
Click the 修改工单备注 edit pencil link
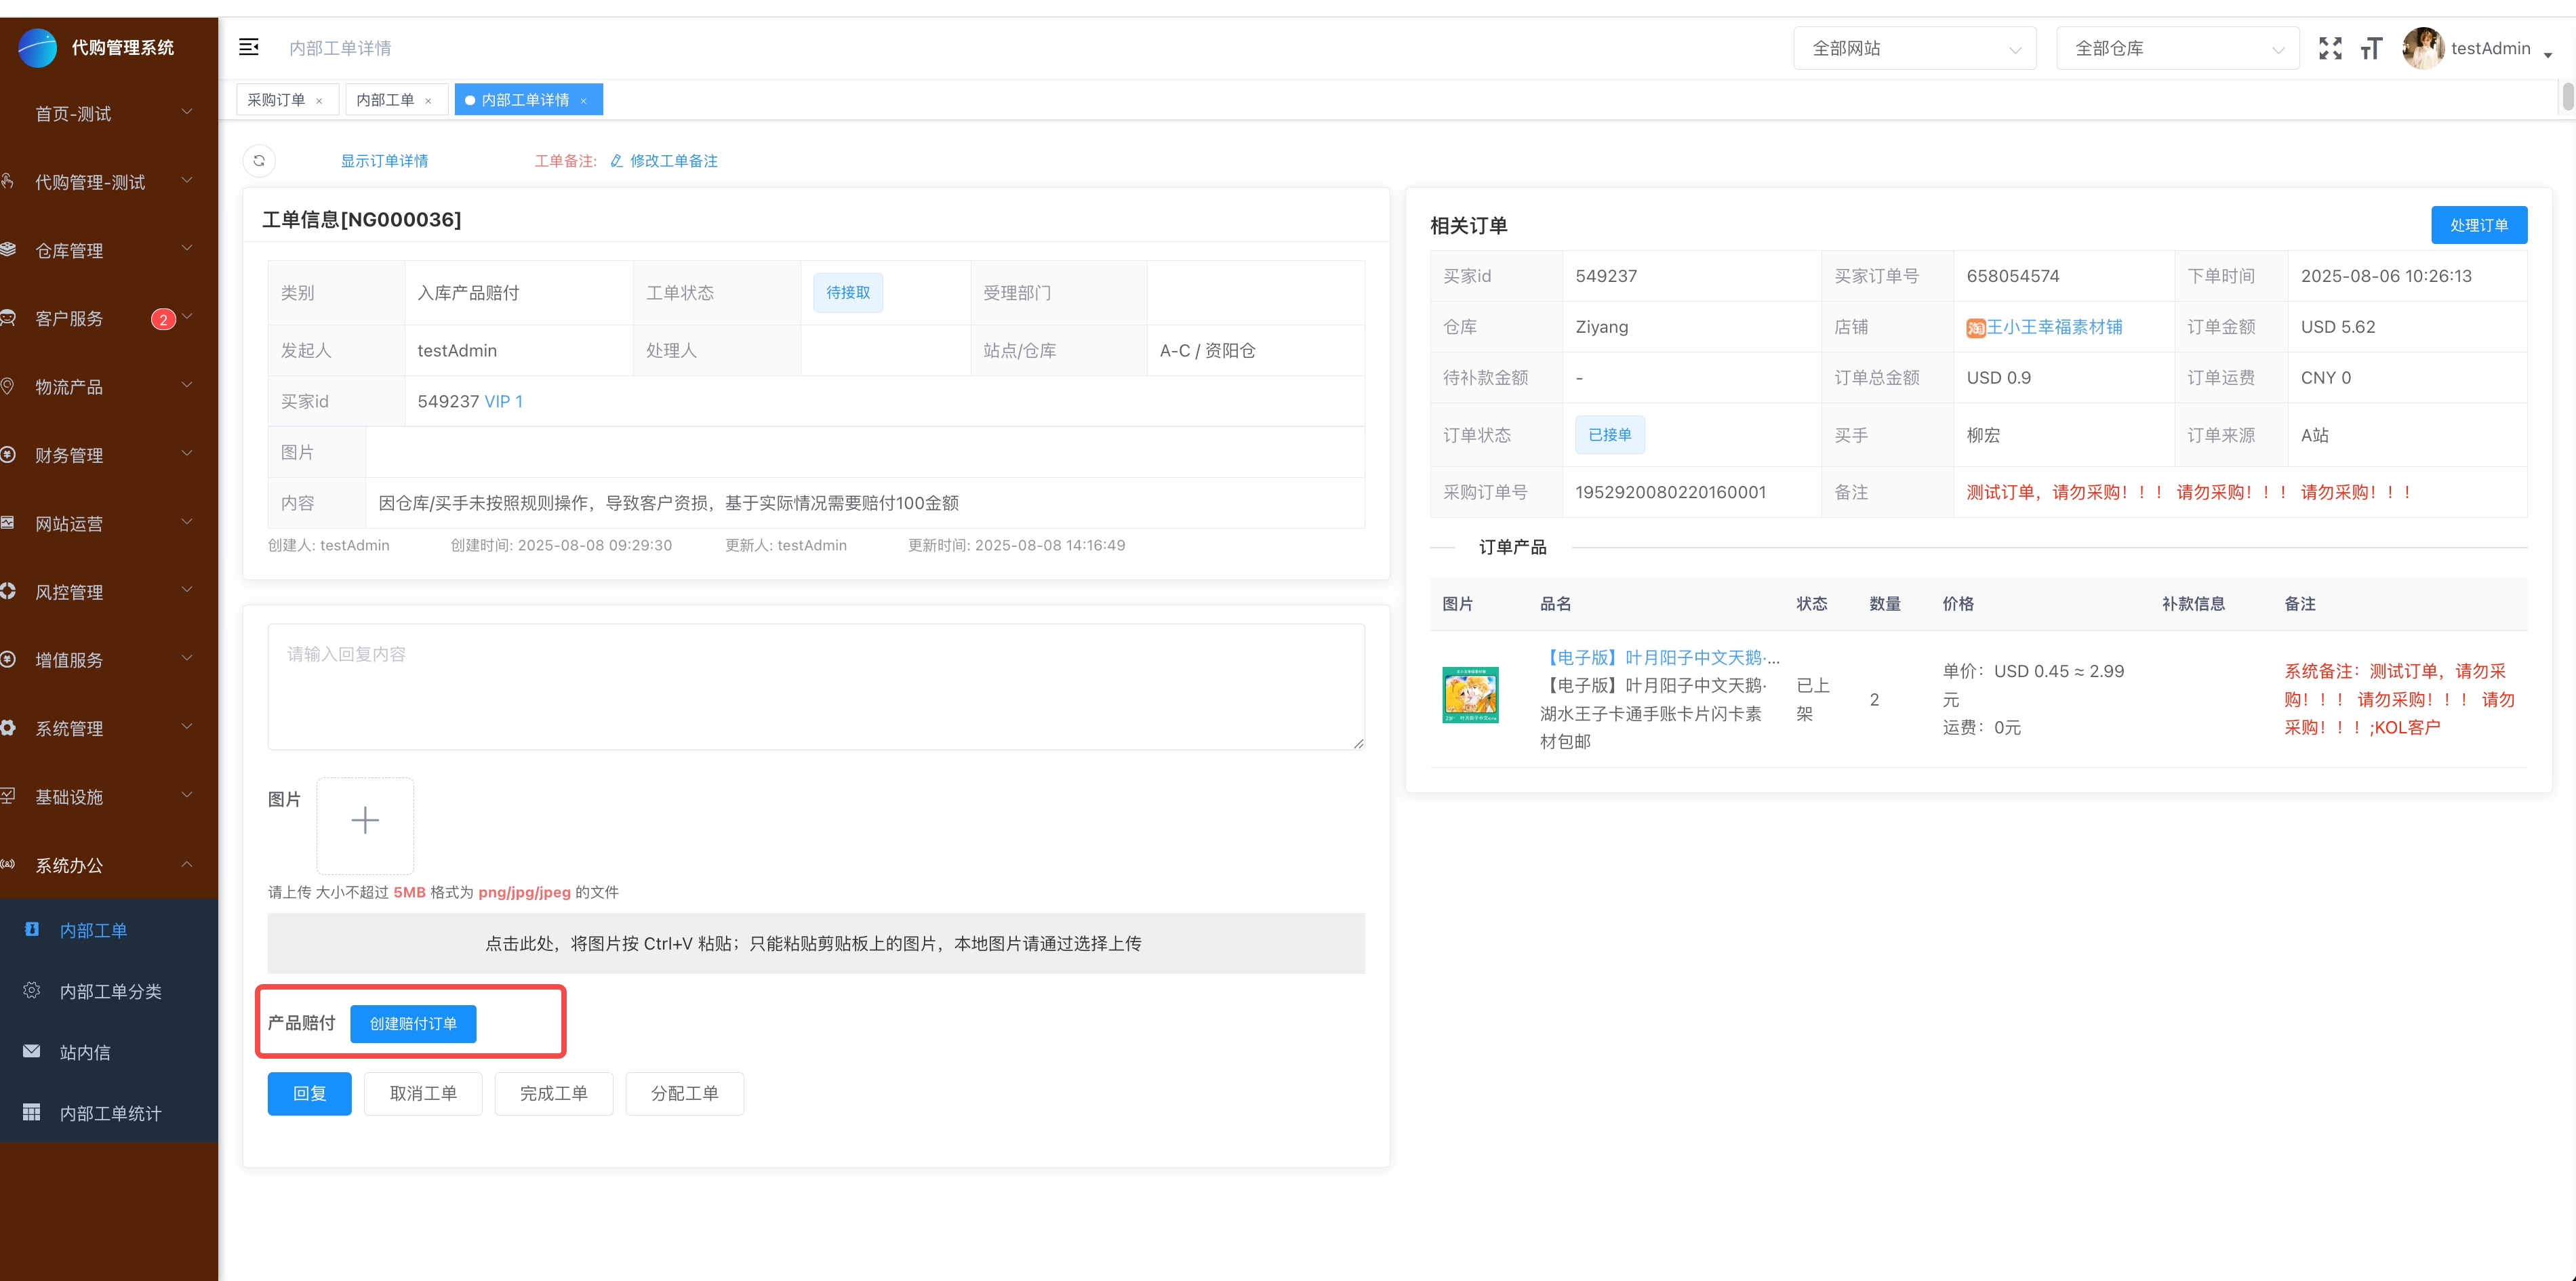point(664,161)
